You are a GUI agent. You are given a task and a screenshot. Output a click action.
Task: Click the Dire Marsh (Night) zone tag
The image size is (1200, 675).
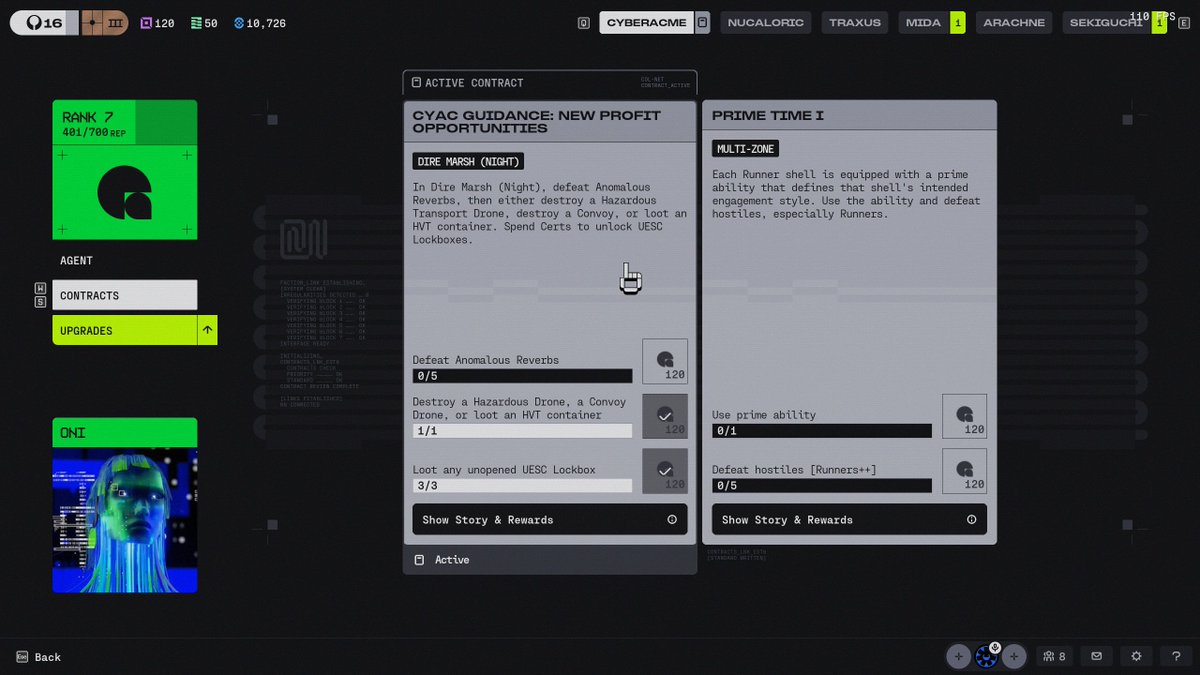coord(468,161)
